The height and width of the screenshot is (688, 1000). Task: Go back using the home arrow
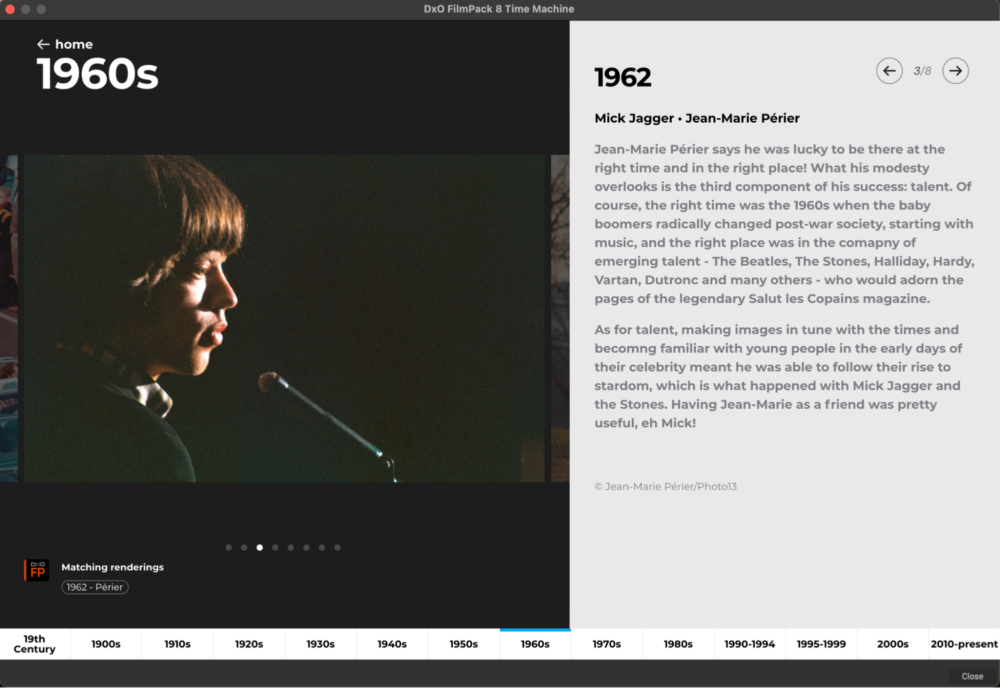pyautogui.click(x=64, y=44)
